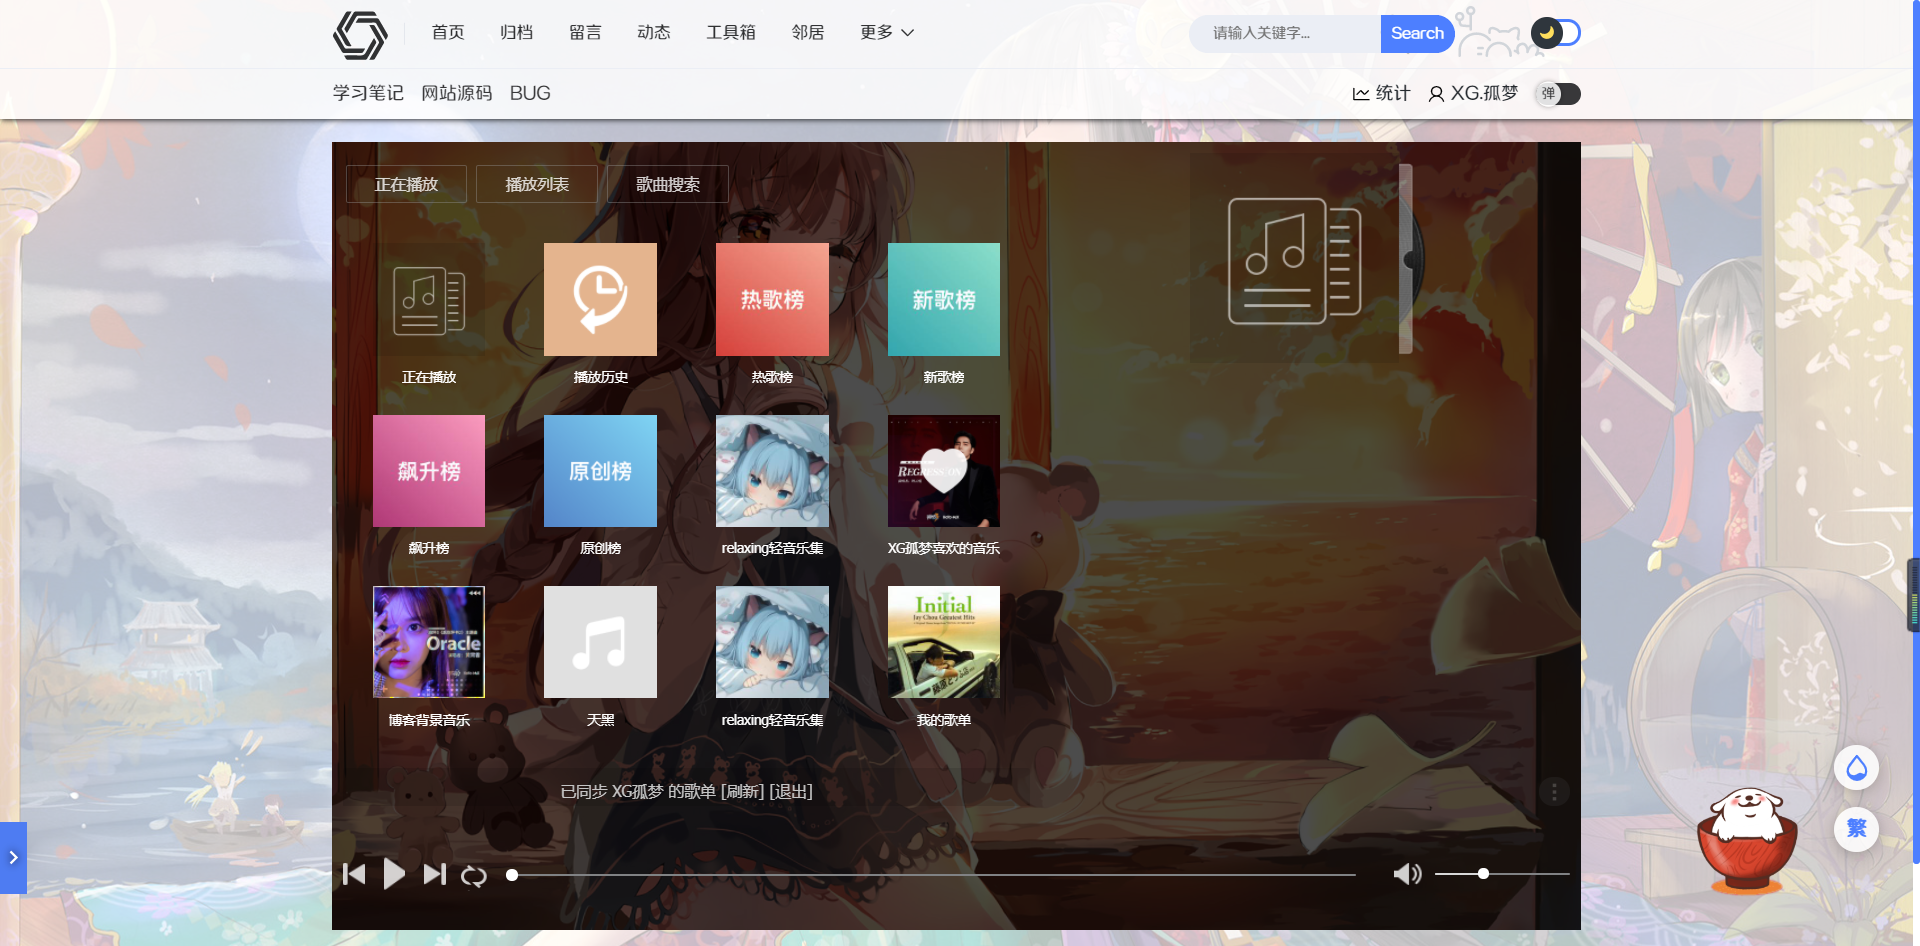Open XG孤梦喜欢的音乐 playlist cover

[944, 471]
